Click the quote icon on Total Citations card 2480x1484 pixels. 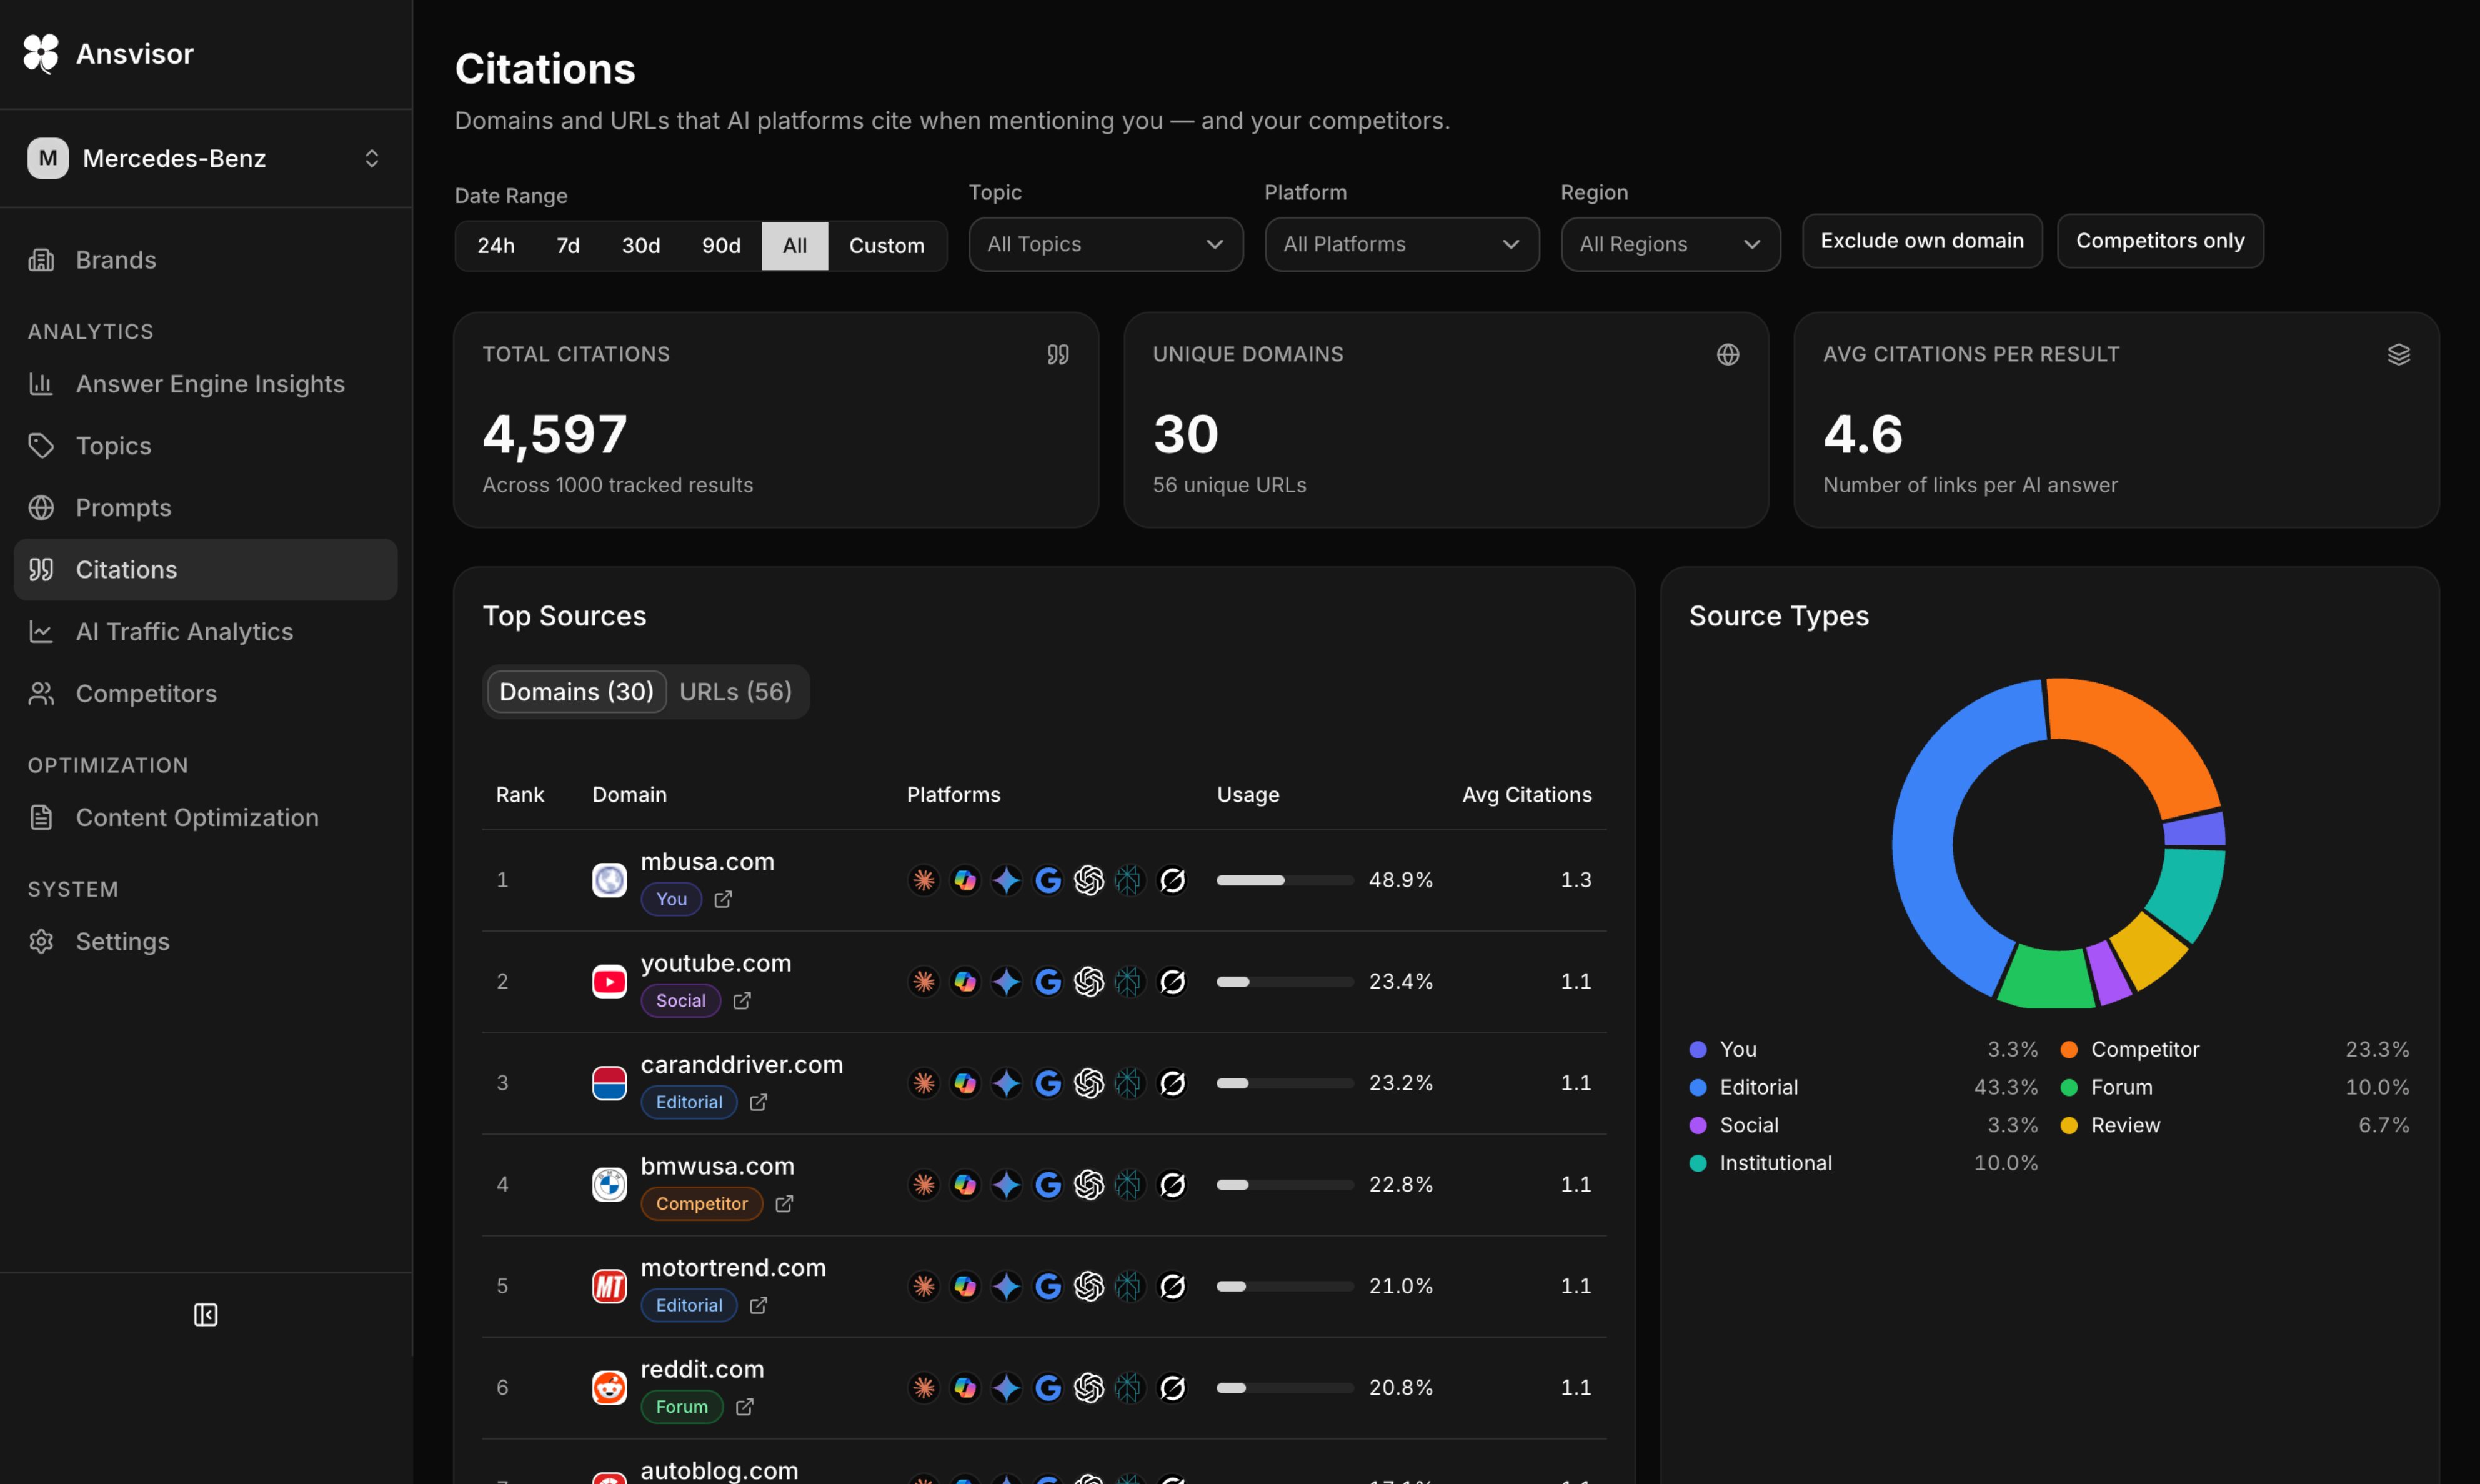(x=1058, y=354)
